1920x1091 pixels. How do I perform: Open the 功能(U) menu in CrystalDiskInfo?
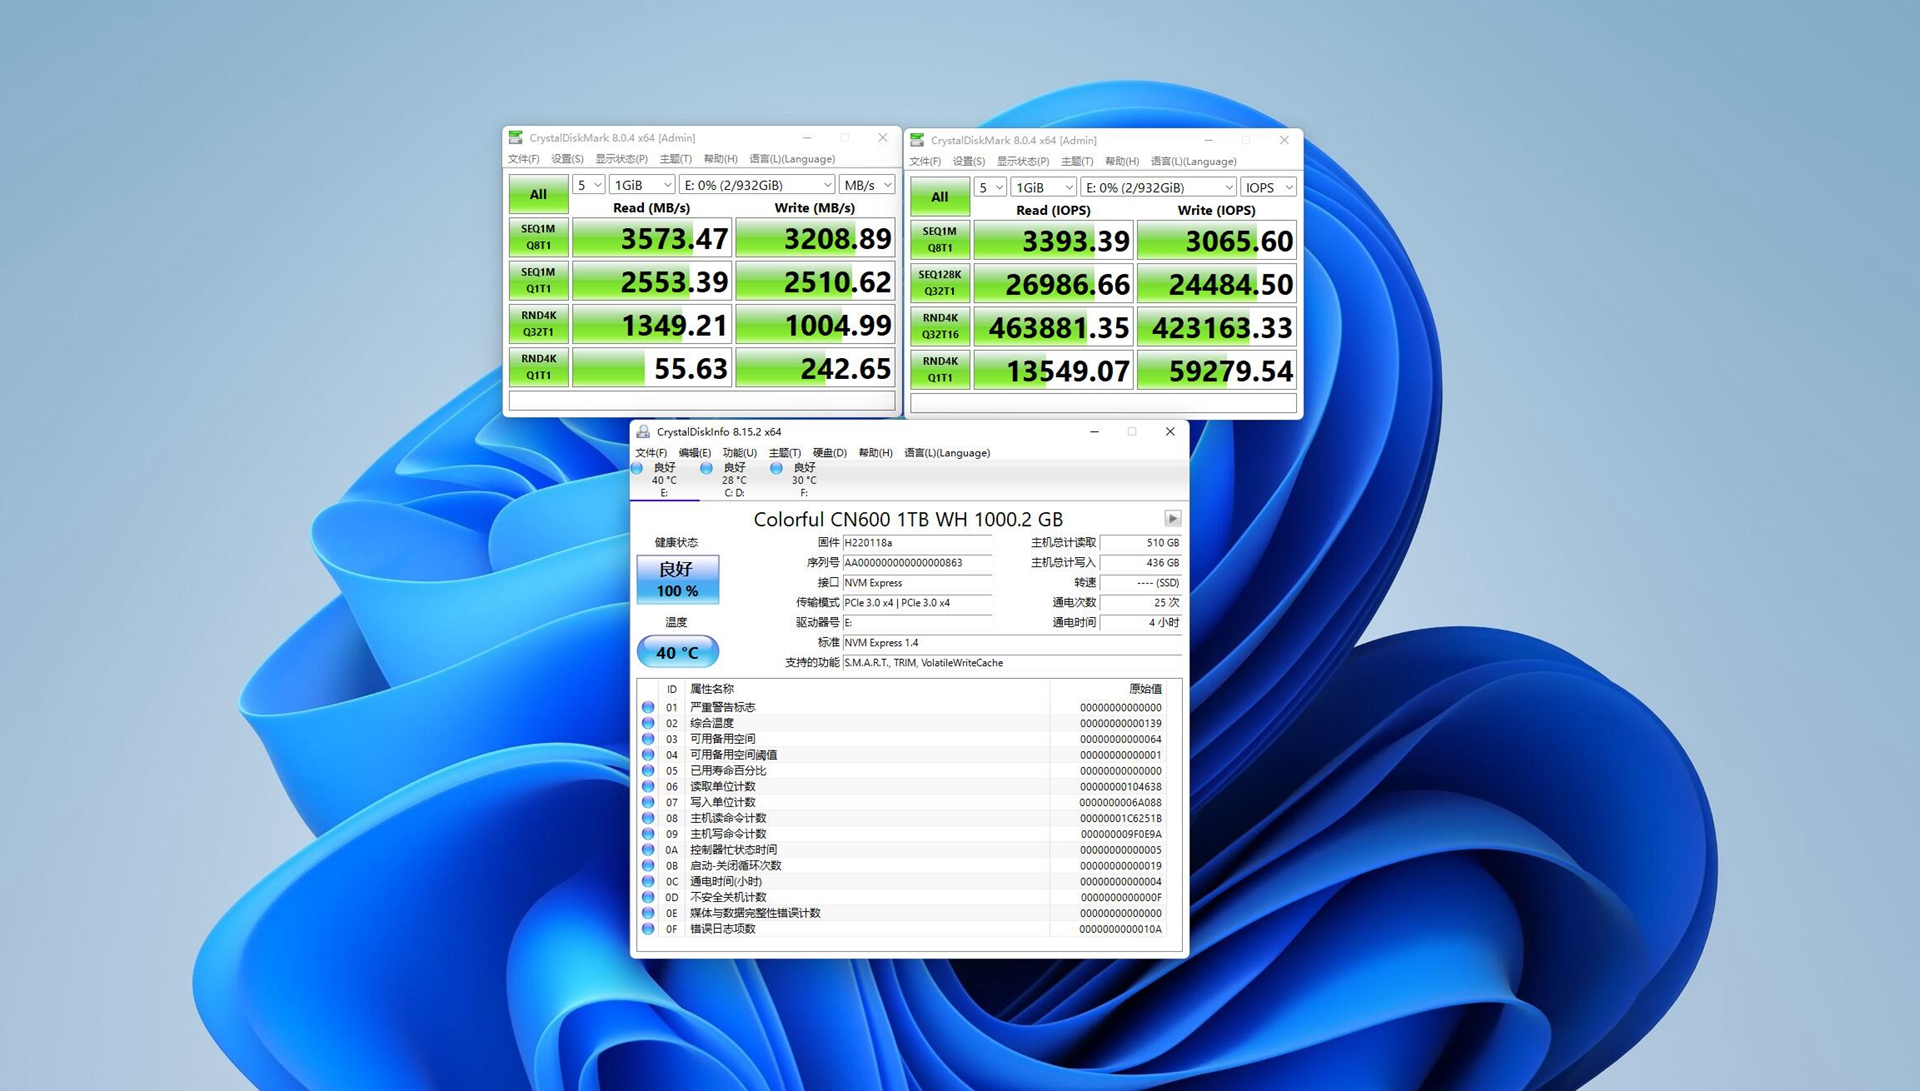click(739, 453)
